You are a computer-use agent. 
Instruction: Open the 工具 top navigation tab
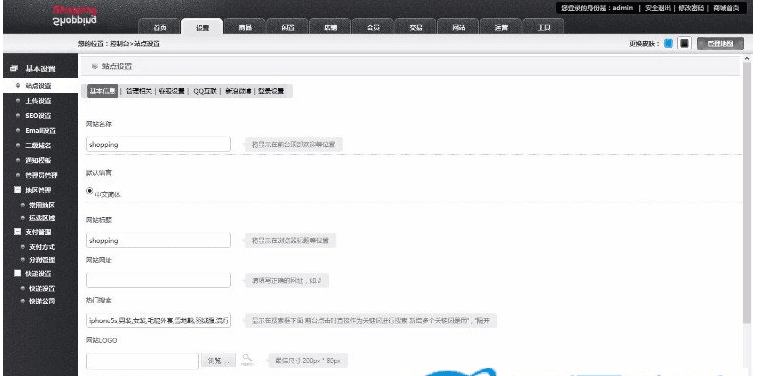[x=544, y=27]
